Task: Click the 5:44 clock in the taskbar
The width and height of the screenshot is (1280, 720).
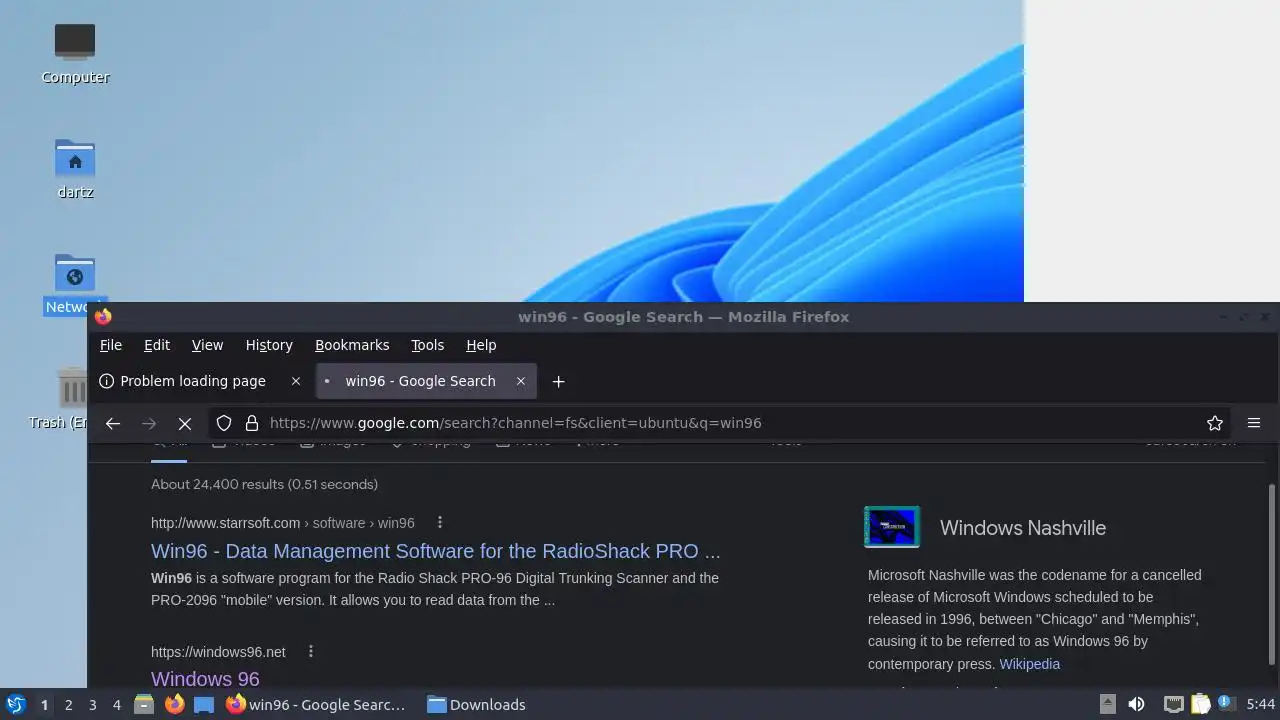Action: (x=1260, y=704)
